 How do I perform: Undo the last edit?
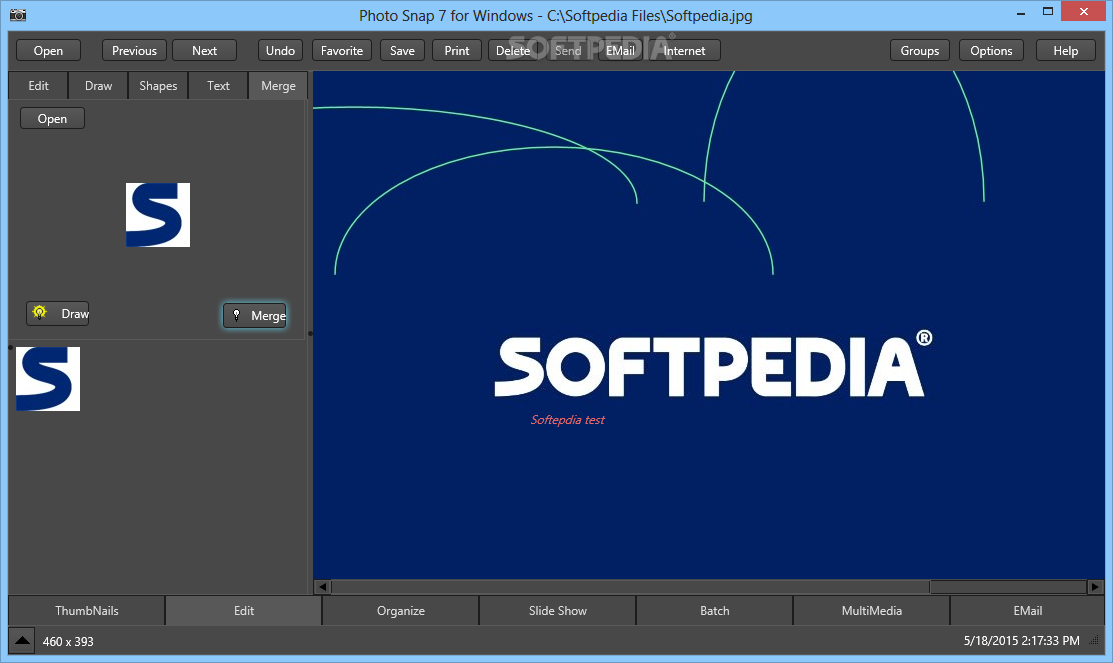point(280,50)
